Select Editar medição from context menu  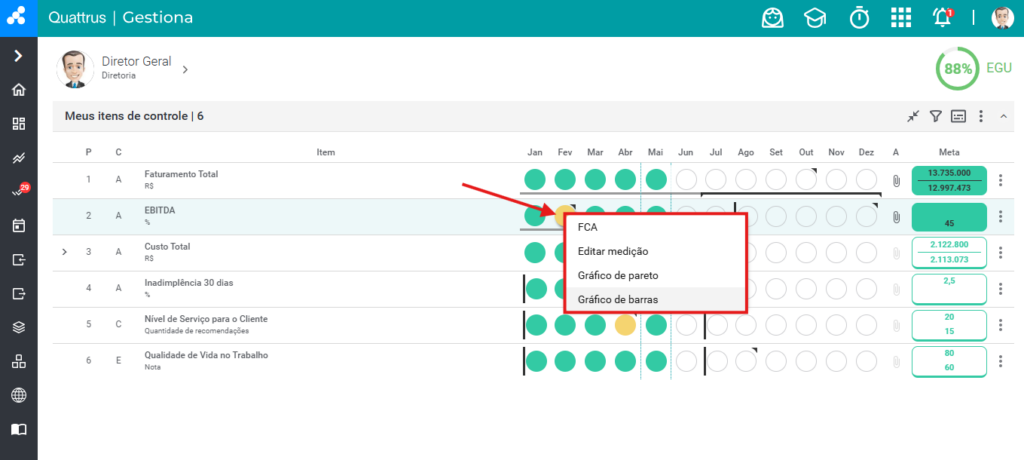click(656, 251)
